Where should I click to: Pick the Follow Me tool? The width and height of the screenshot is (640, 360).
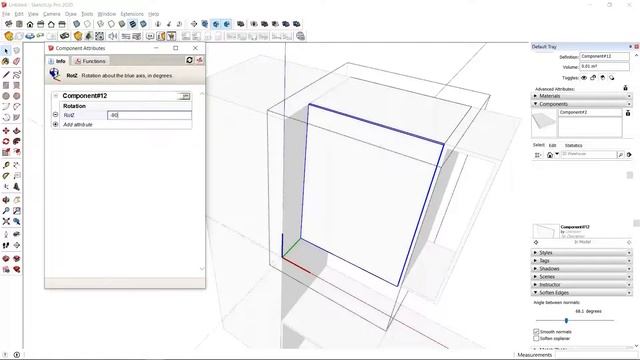[16, 141]
